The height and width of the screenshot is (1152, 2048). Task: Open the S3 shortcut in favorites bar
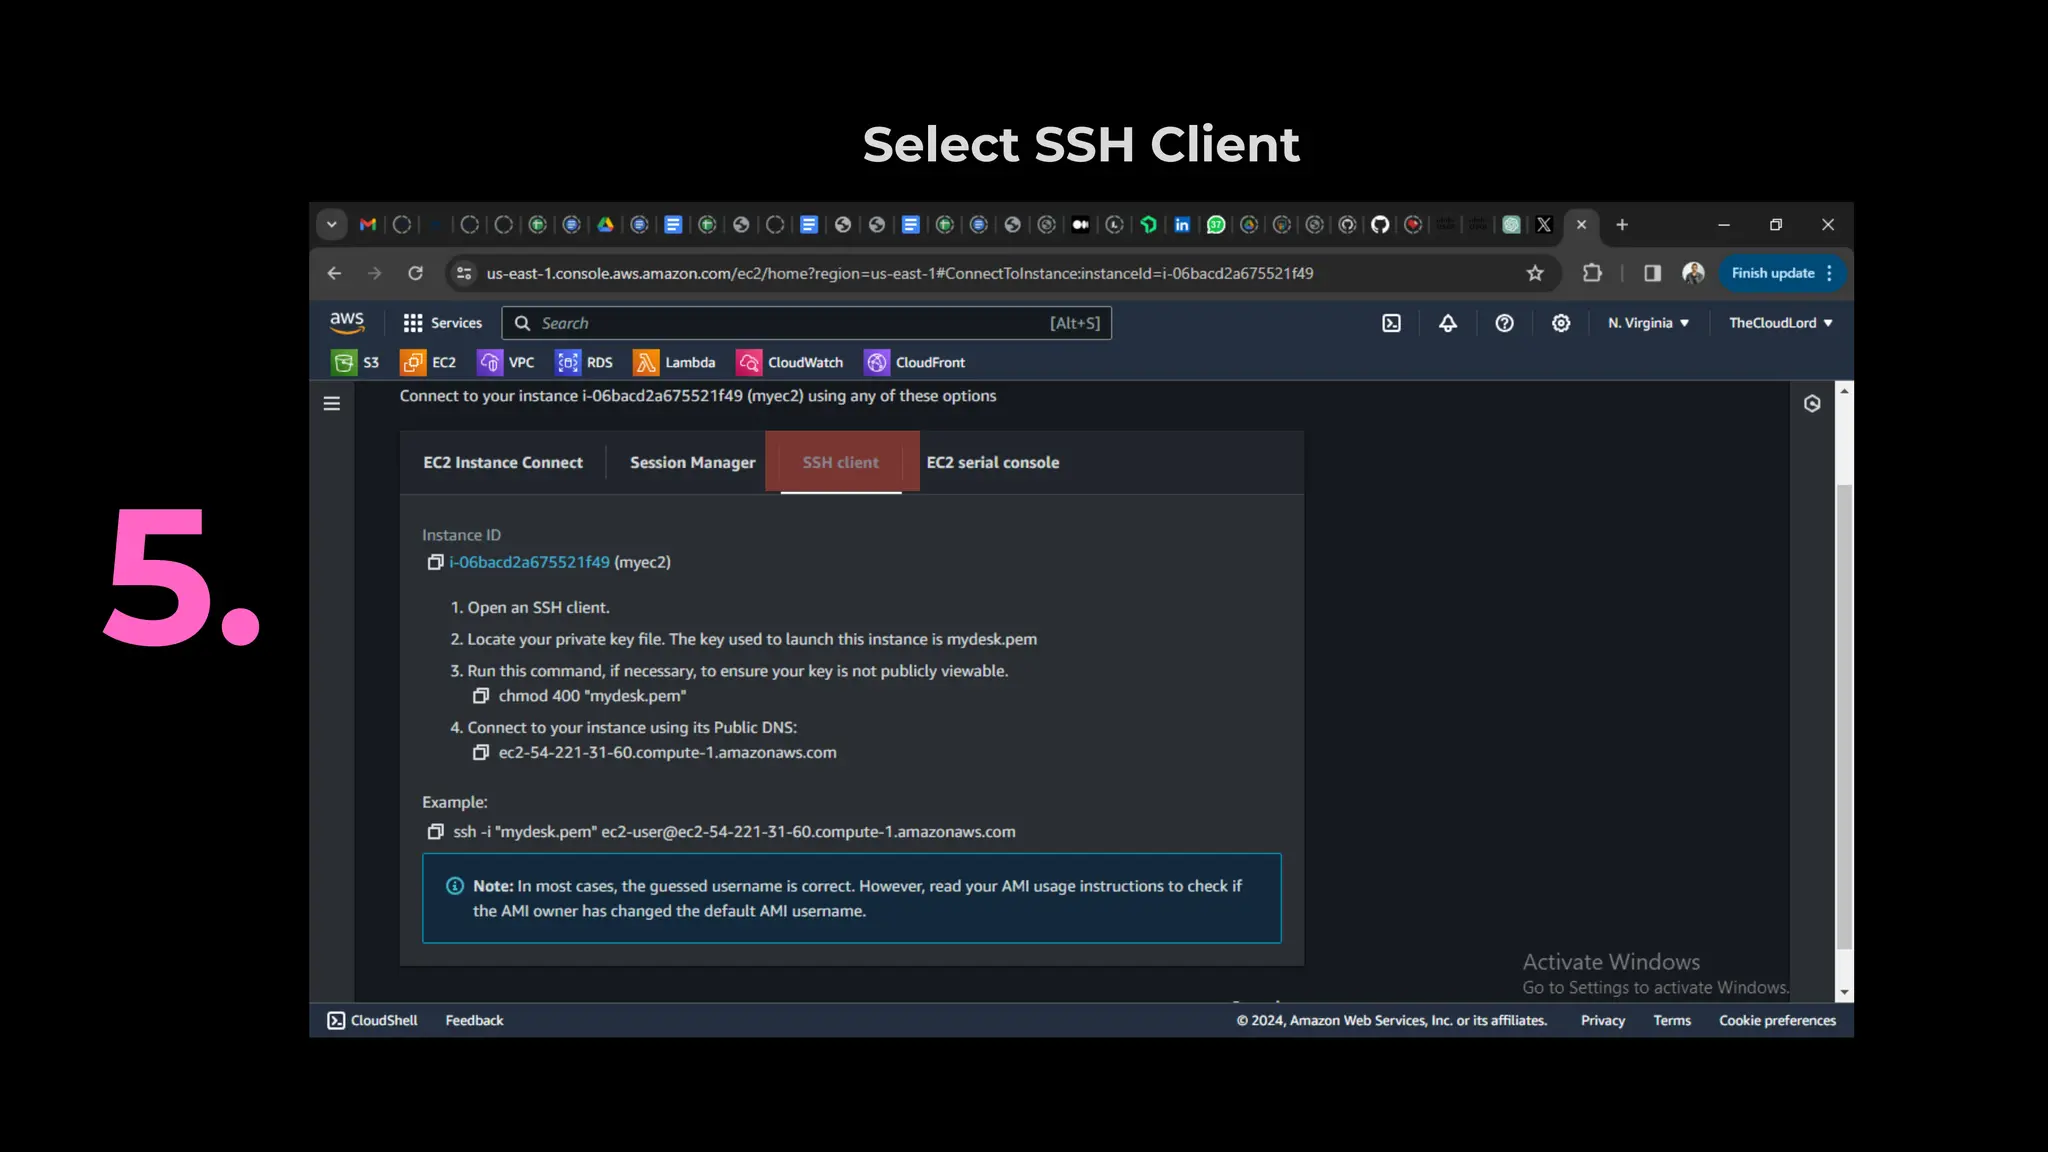[x=356, y=362]
